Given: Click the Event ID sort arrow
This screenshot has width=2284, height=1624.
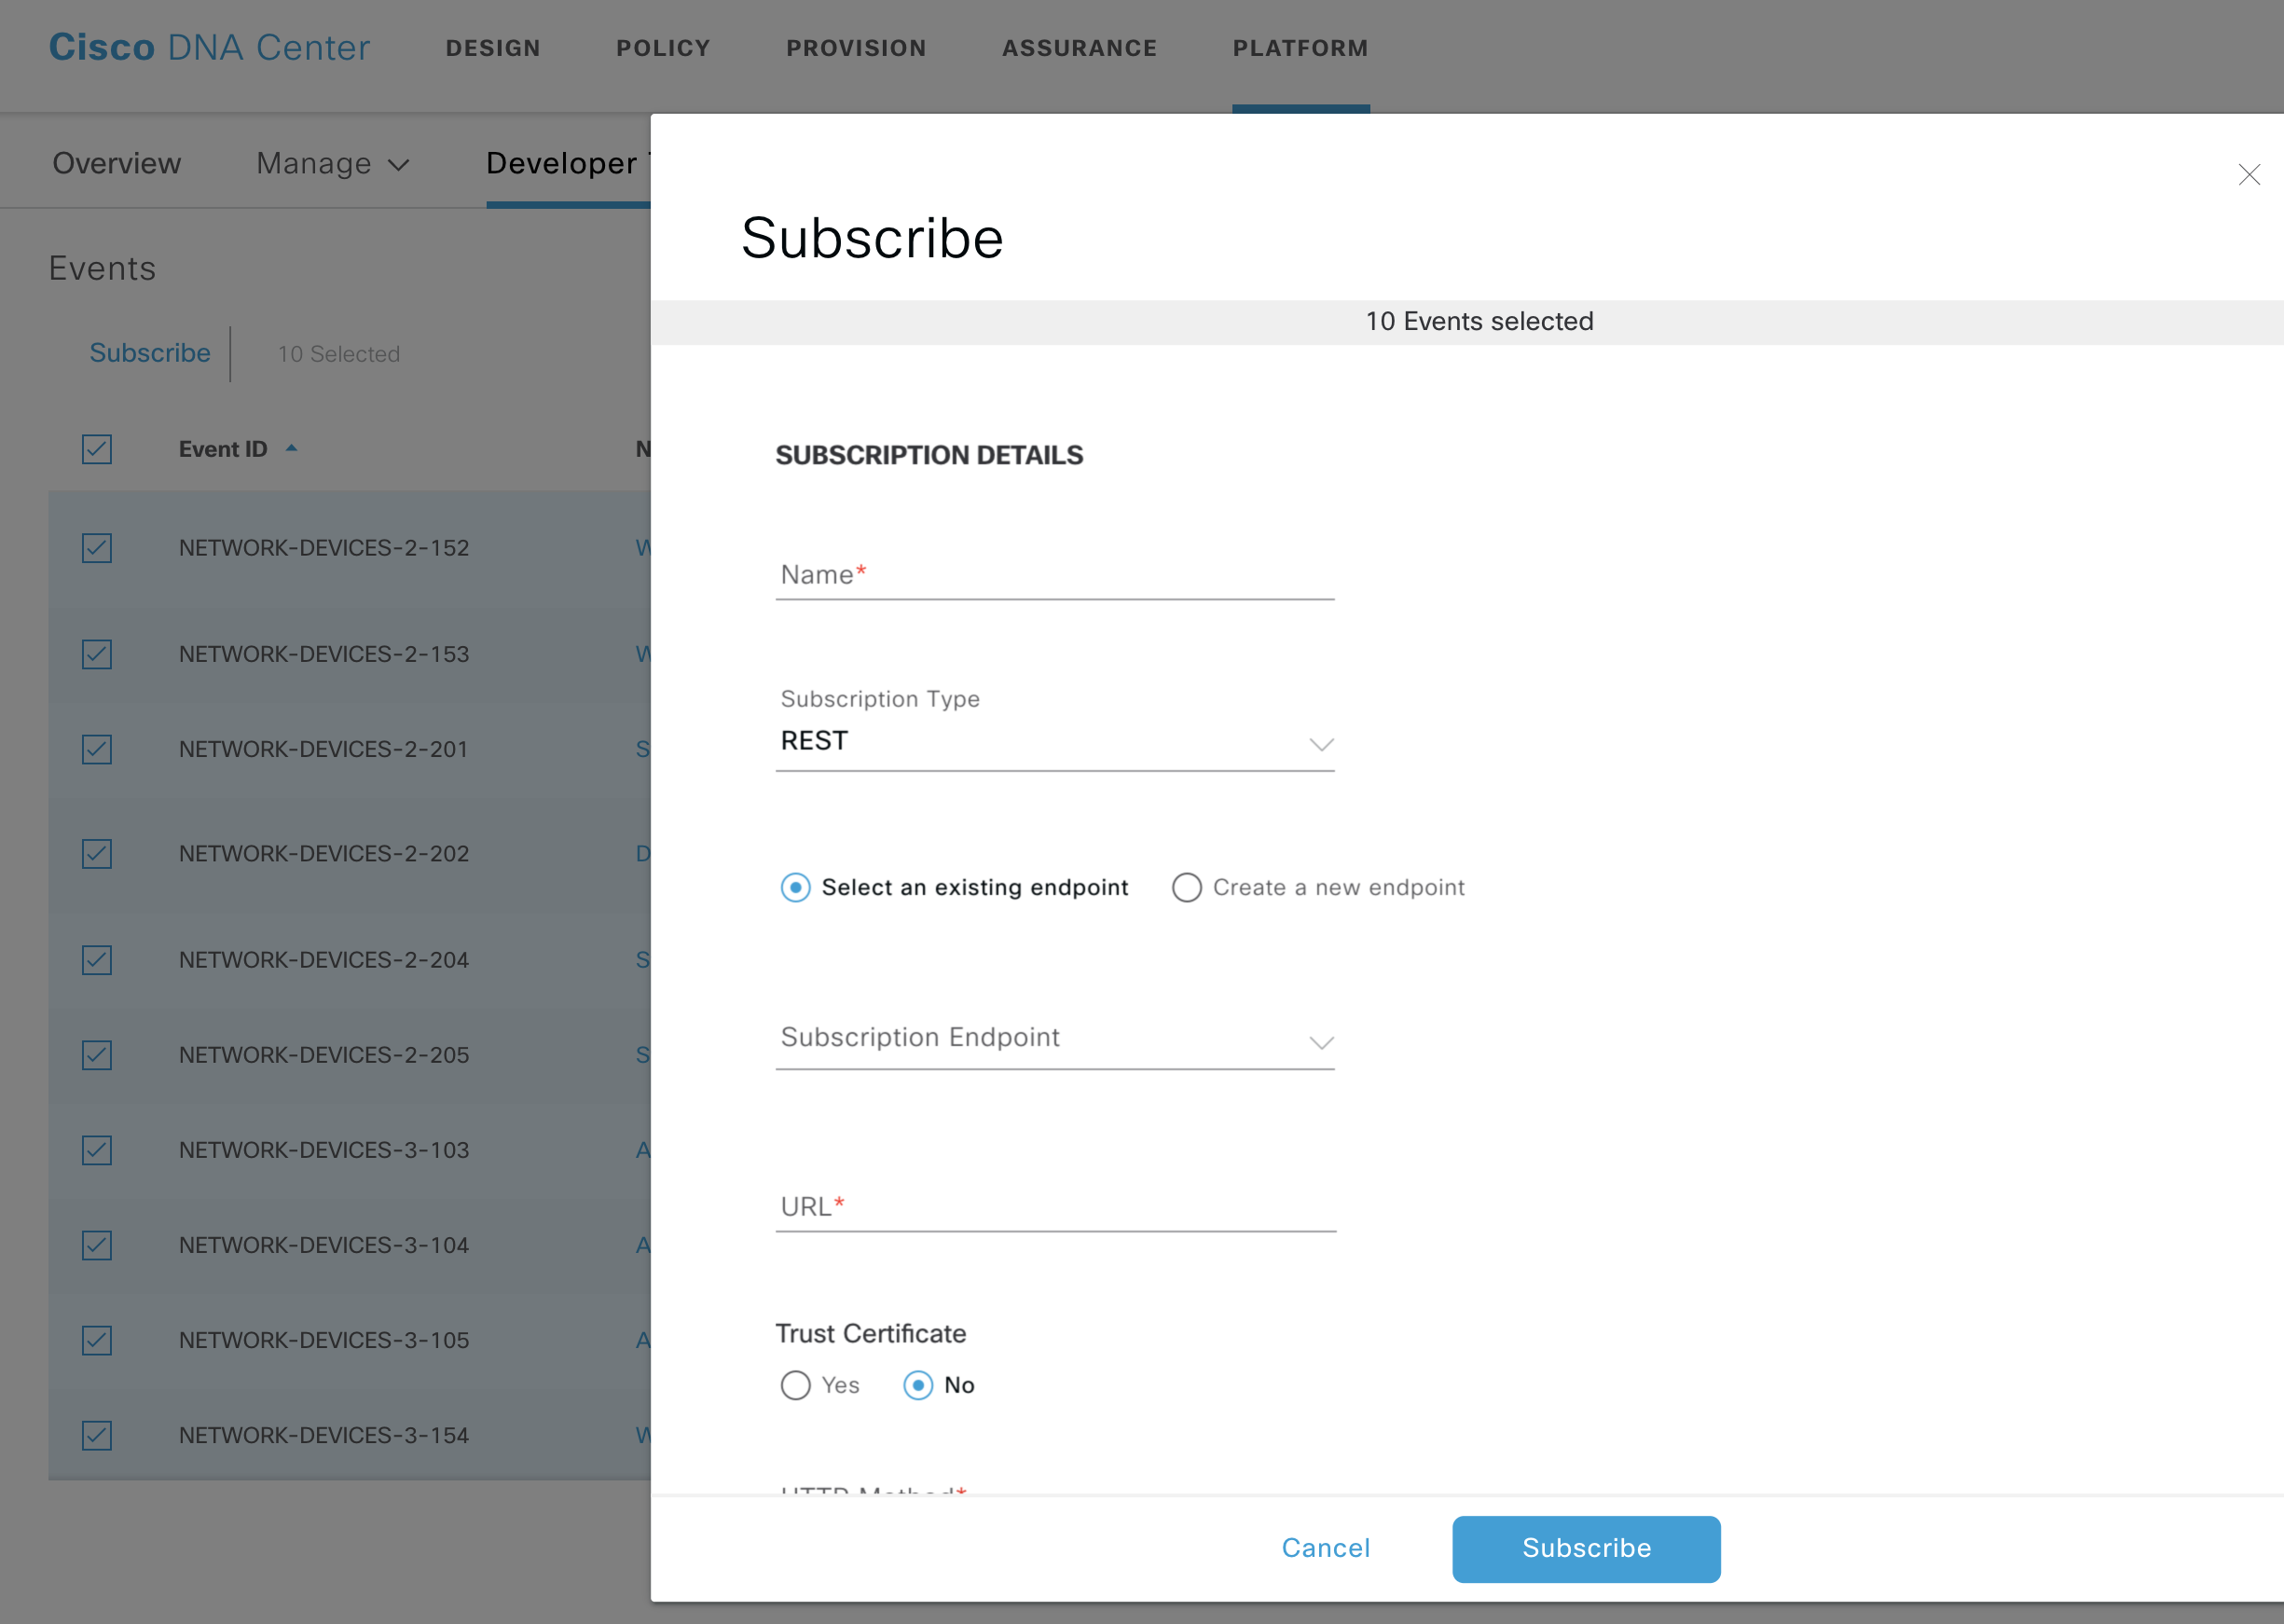Looking at the screenshot, I should coord(291,449).
